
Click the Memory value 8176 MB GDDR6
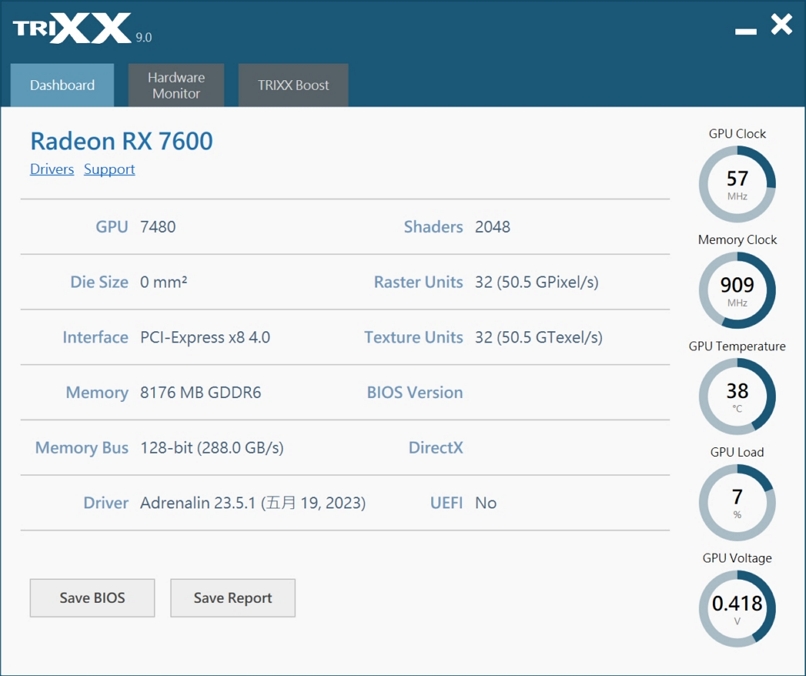[x=200, y=392]
